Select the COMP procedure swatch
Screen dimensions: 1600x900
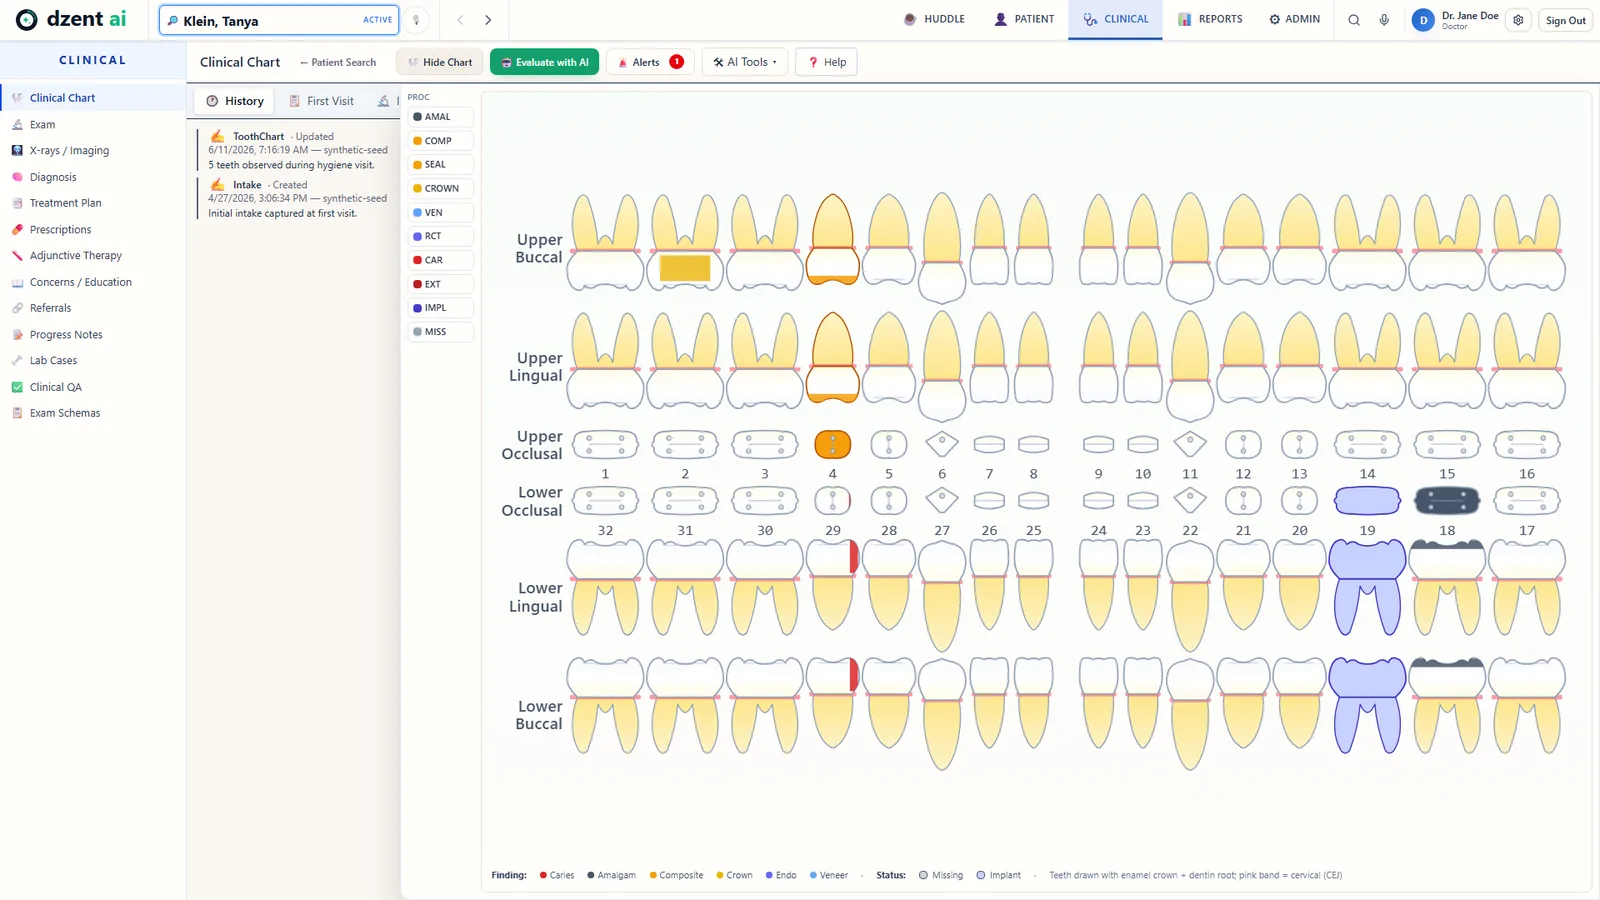(440, 141)
